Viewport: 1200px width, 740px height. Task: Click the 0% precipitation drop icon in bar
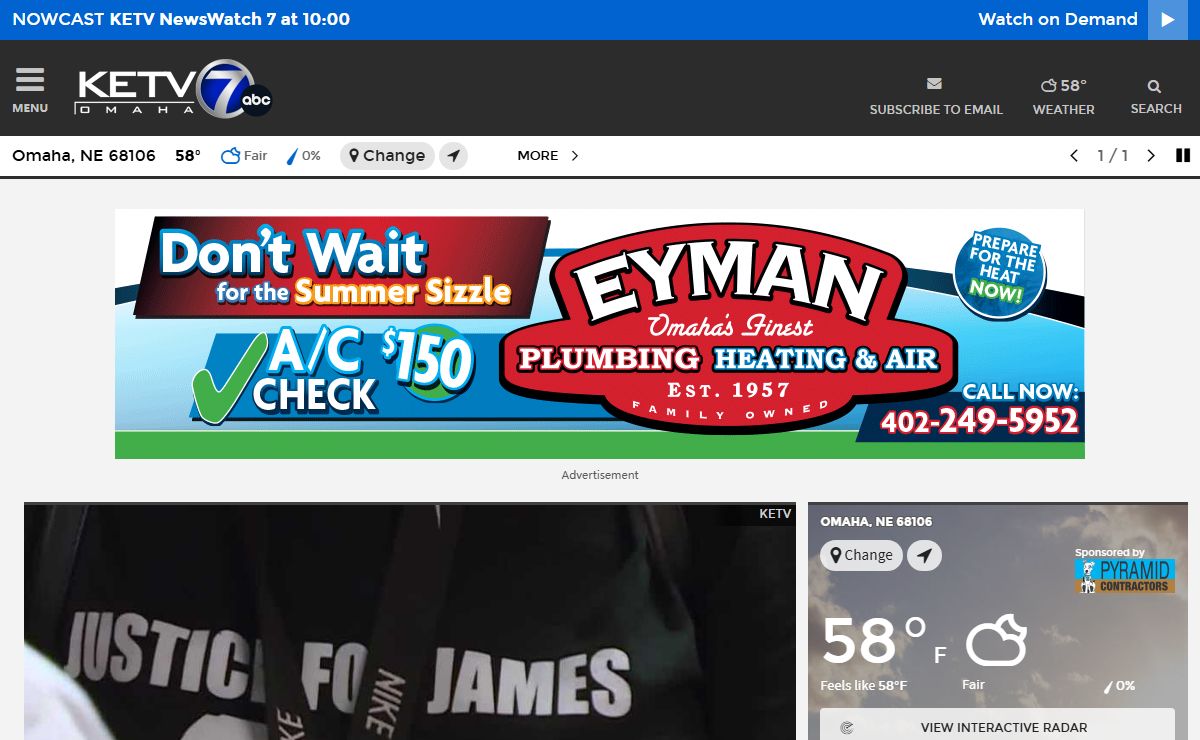point(293,156)
